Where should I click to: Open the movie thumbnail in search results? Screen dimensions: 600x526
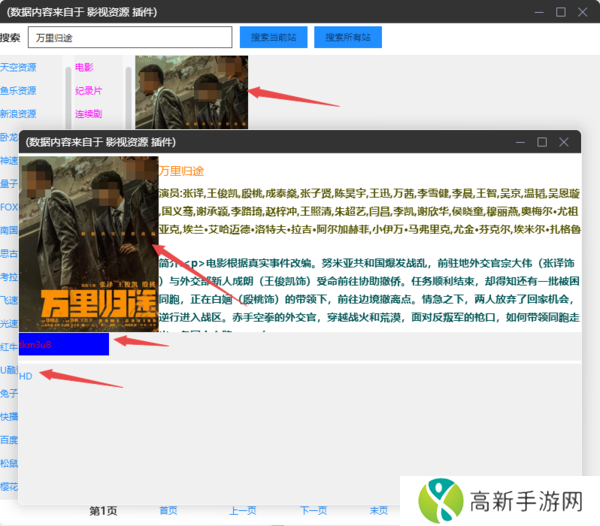(191, 90)
